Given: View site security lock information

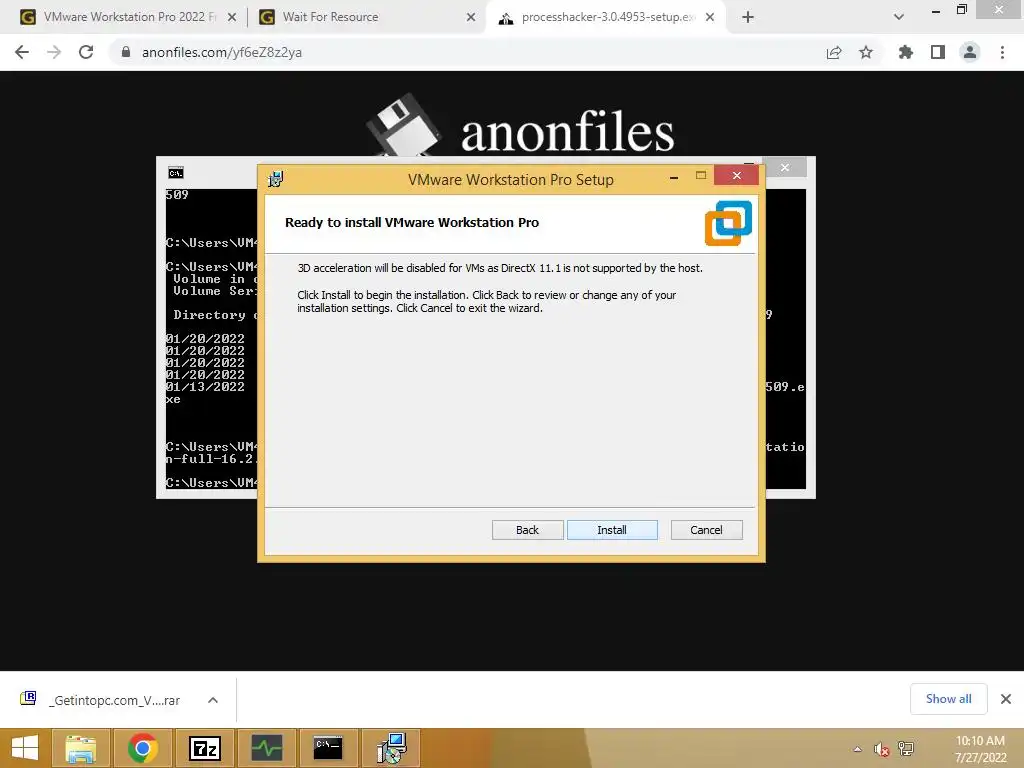Looking at the screenshot, I should [126, 52].
